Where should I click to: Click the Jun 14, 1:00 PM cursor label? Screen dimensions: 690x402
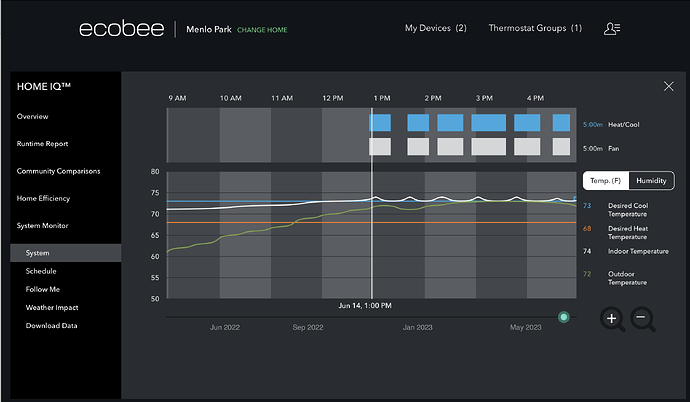[365, 306]
